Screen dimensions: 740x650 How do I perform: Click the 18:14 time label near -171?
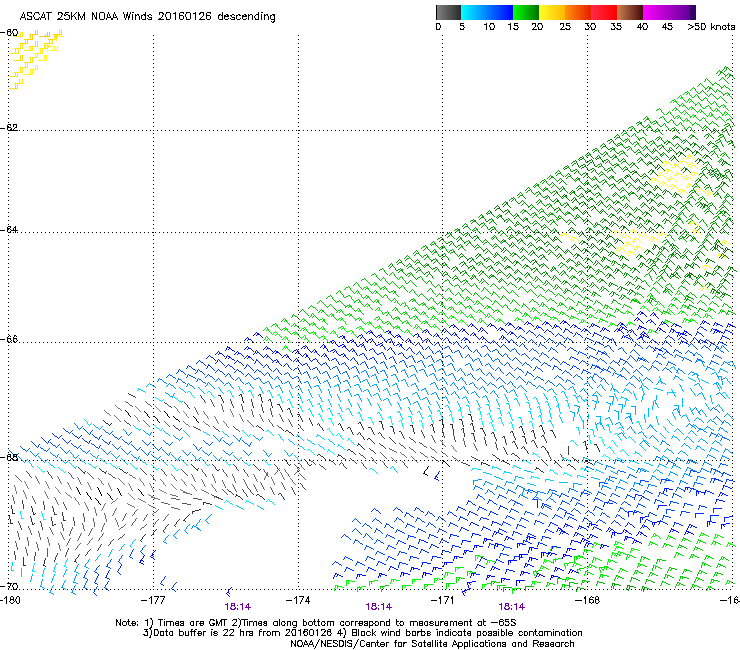(x=512, y=607)
